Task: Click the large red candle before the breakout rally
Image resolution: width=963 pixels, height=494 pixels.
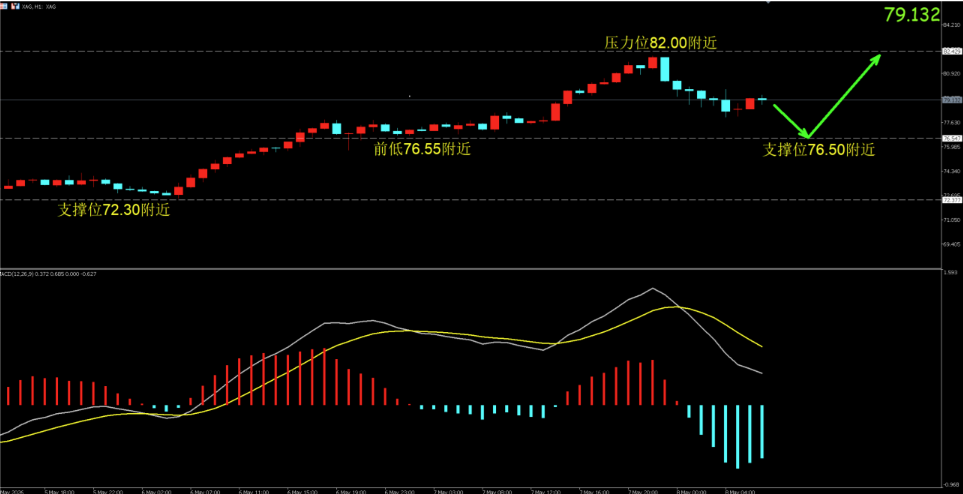Action: [555, 111]
